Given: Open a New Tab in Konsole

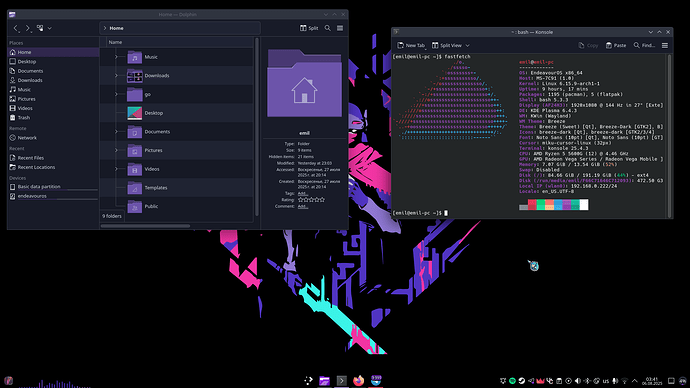Looking at the screenshot, I should click(411, 45).
